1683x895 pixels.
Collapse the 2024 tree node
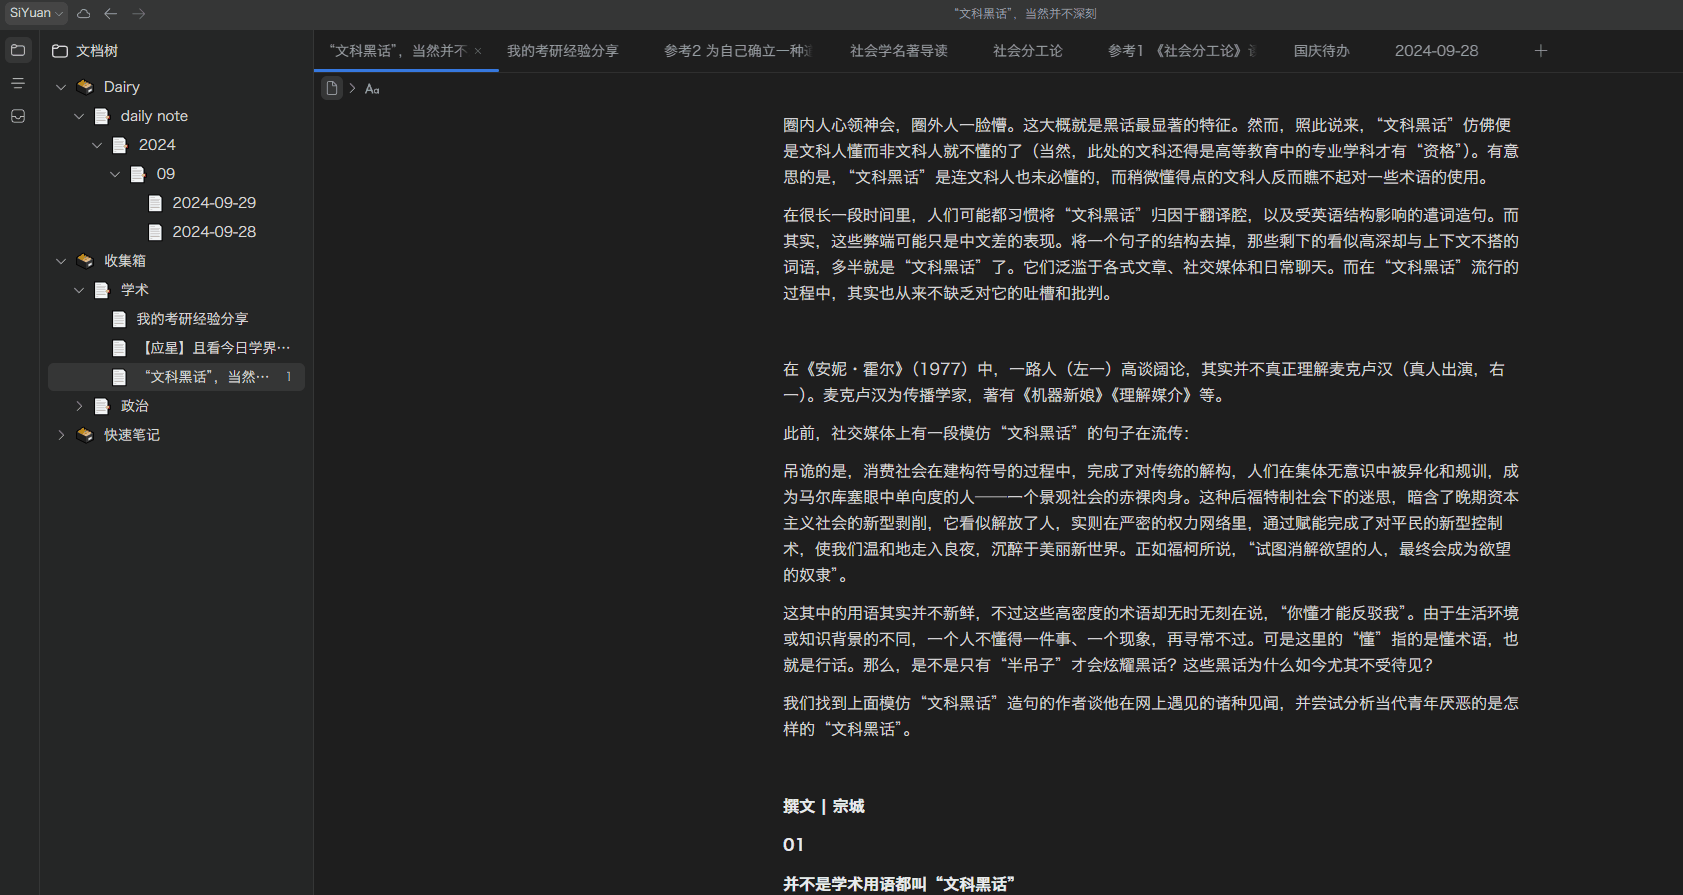point(97,145)
